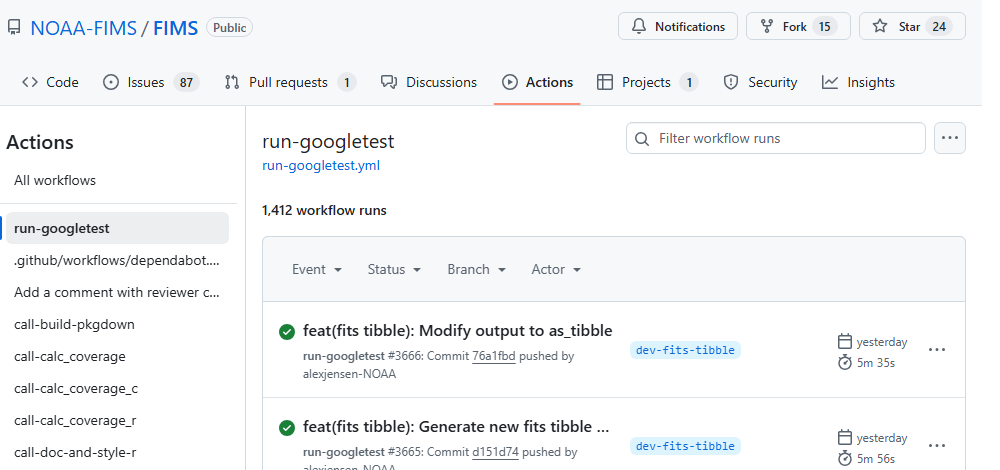Image resolution: width=1000 pixels, height=470 pixels.
Task: Open workflow options menu next to filter box
Action: (x=950, y=138)
